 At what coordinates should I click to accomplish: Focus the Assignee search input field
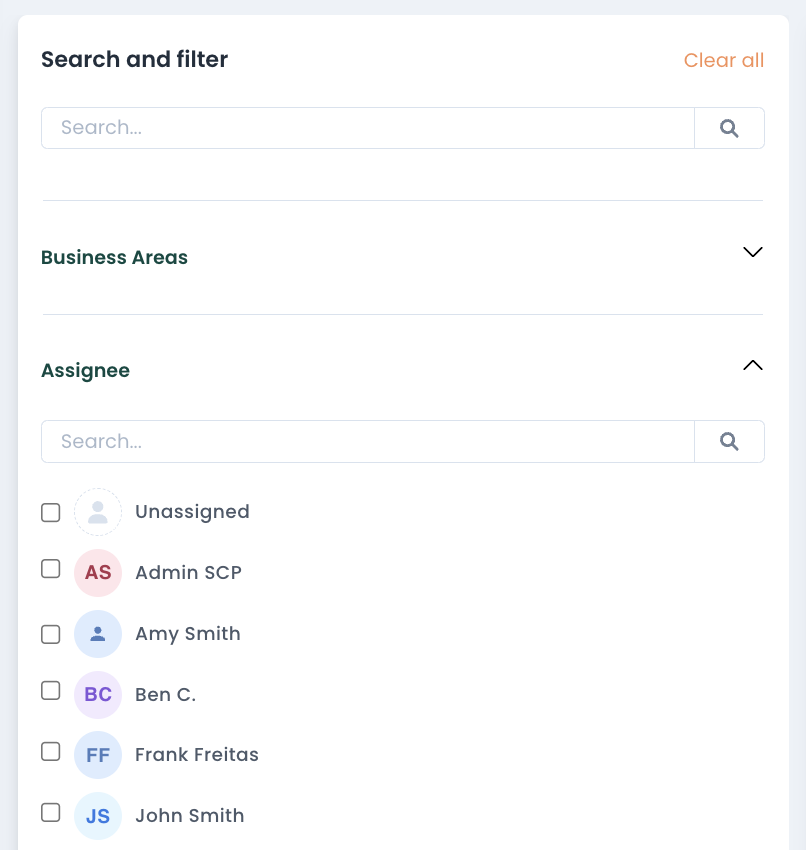click(367, 442)
